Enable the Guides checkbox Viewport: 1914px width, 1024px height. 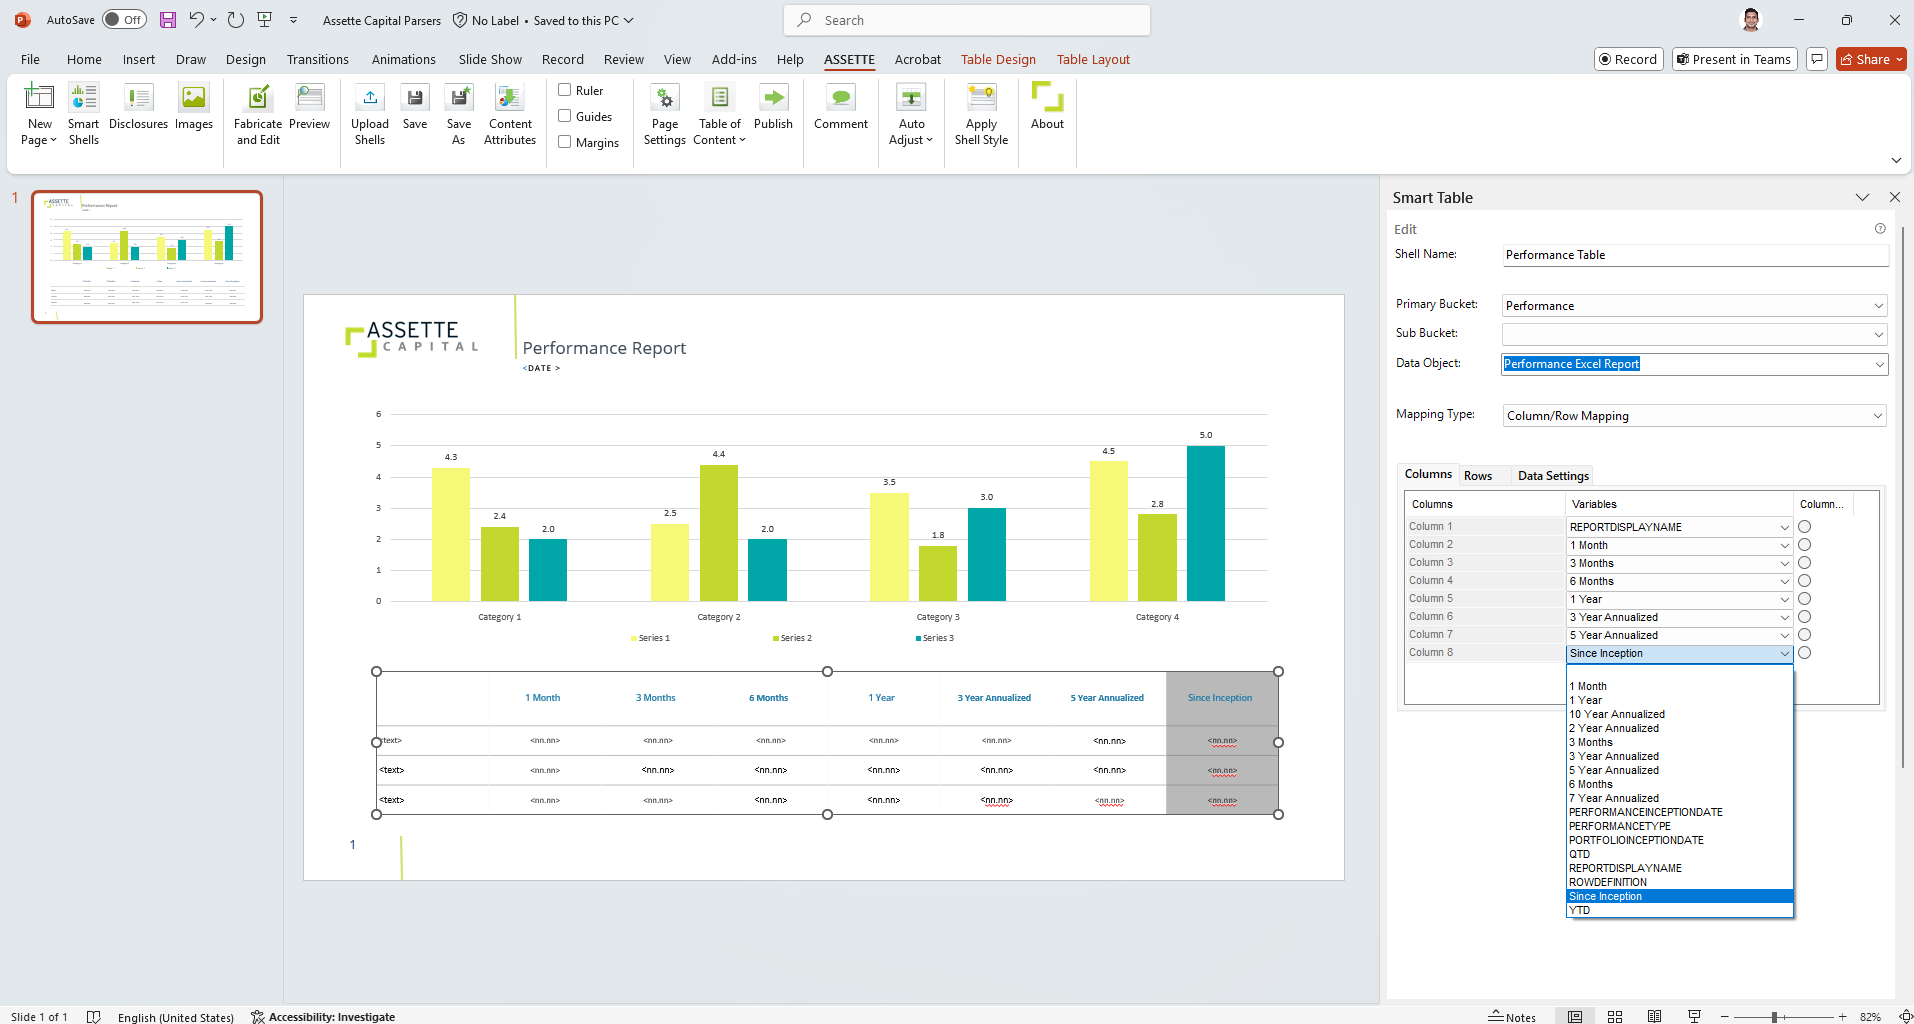click(x=565, y=116)
